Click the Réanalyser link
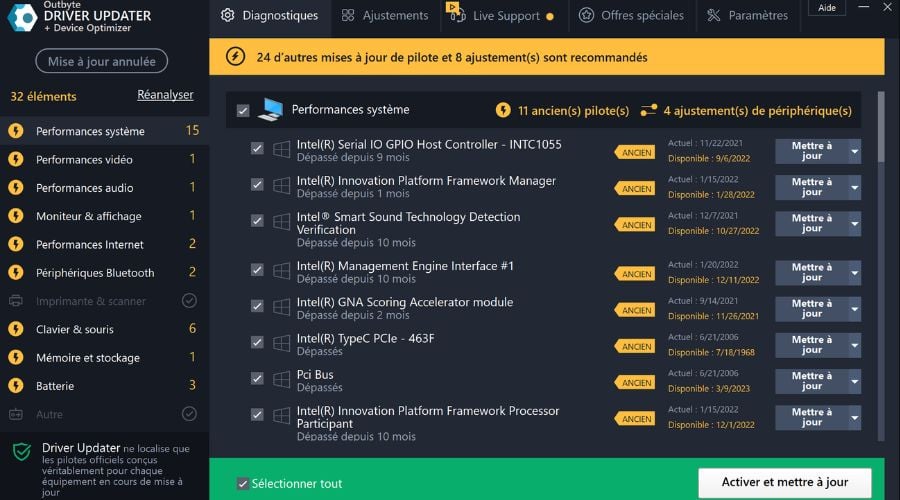Viewport: 900px width, 500px height. (165, 95)
